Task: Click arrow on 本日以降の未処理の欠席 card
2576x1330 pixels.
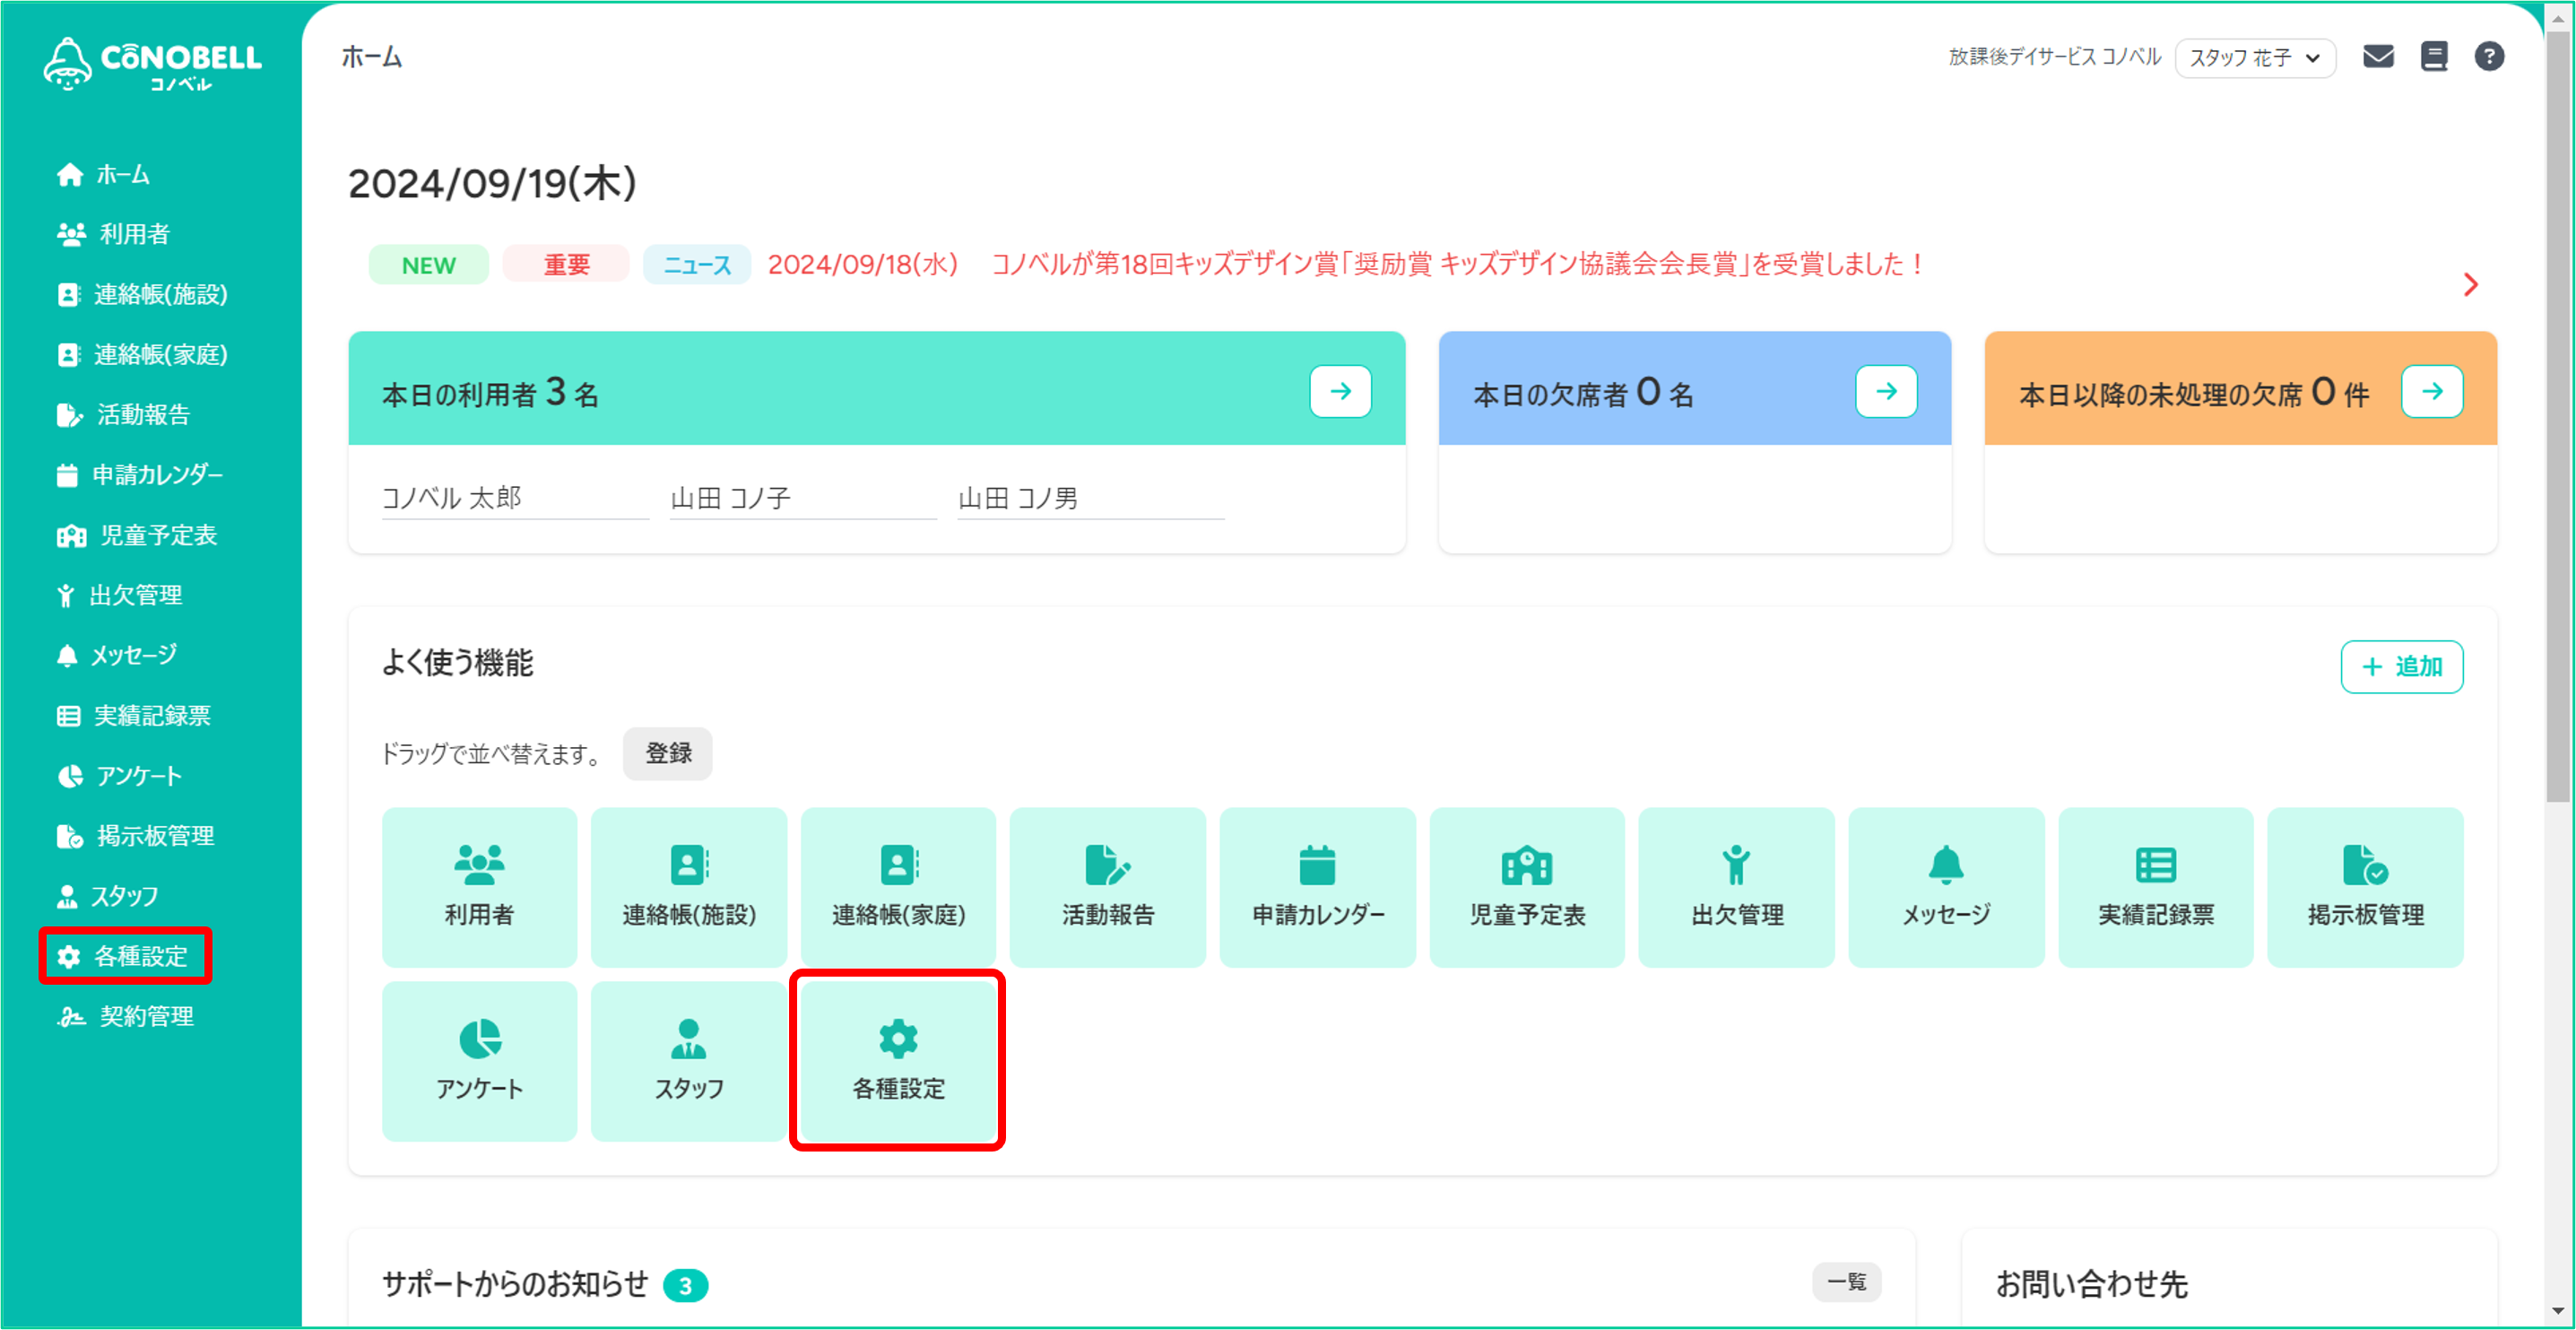Action: (2433, 391)
